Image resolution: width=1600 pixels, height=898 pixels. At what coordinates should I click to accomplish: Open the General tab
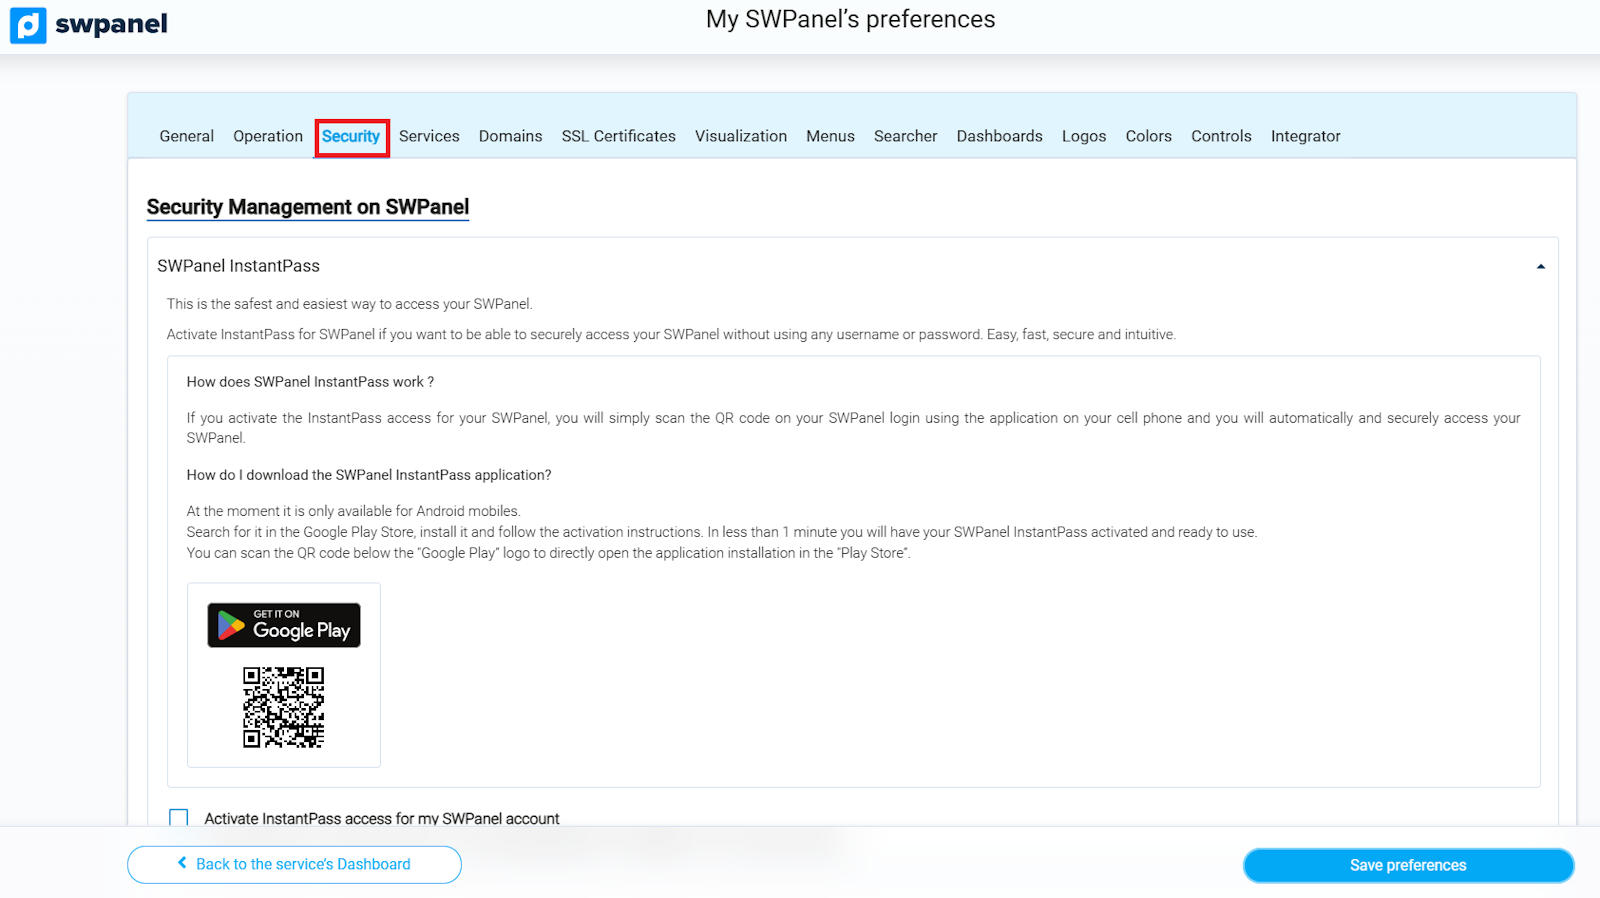[186, 136]
